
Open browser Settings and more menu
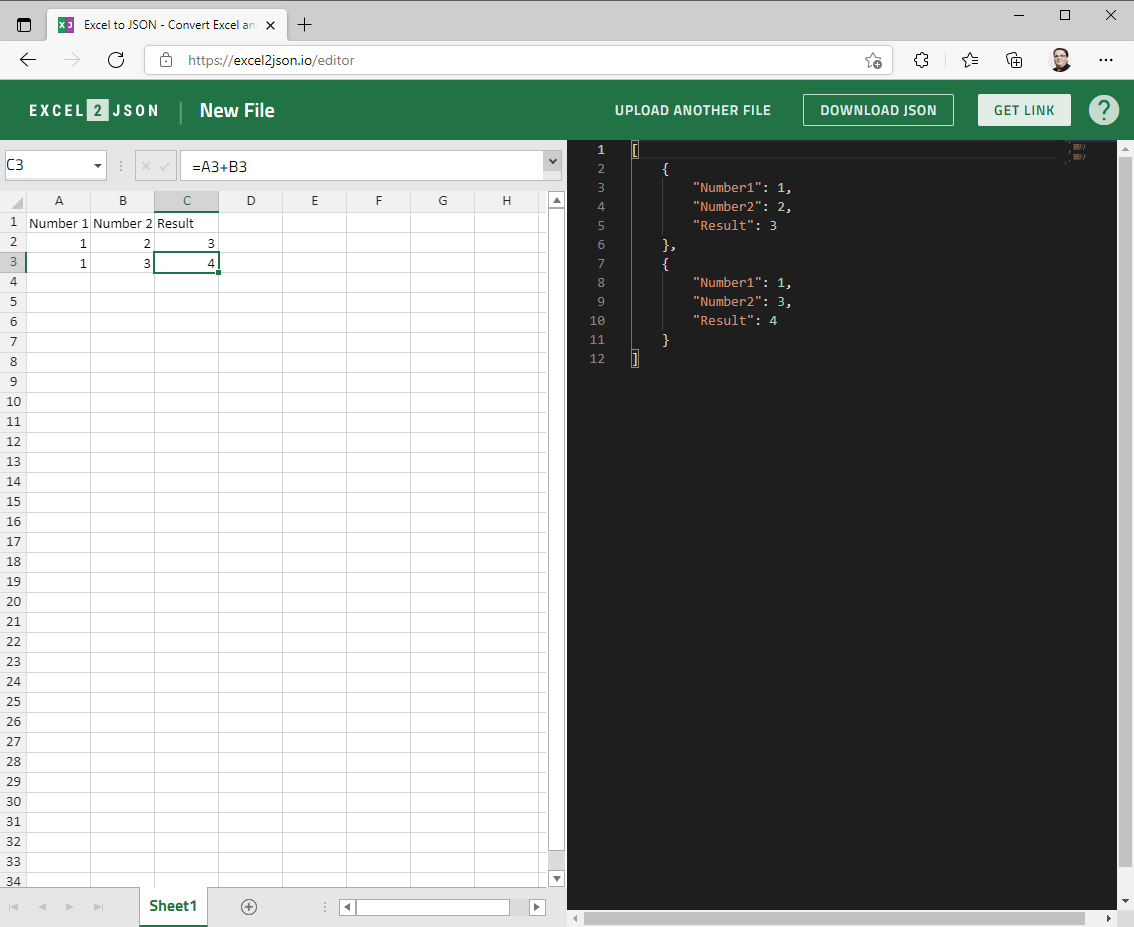(1105, 60)
